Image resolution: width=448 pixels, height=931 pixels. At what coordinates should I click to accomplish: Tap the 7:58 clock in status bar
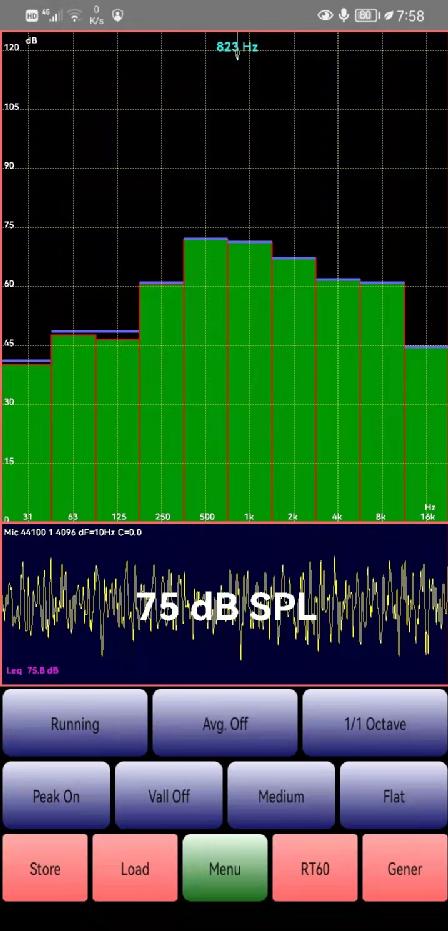pyautogui.click(x=411, y=15)
